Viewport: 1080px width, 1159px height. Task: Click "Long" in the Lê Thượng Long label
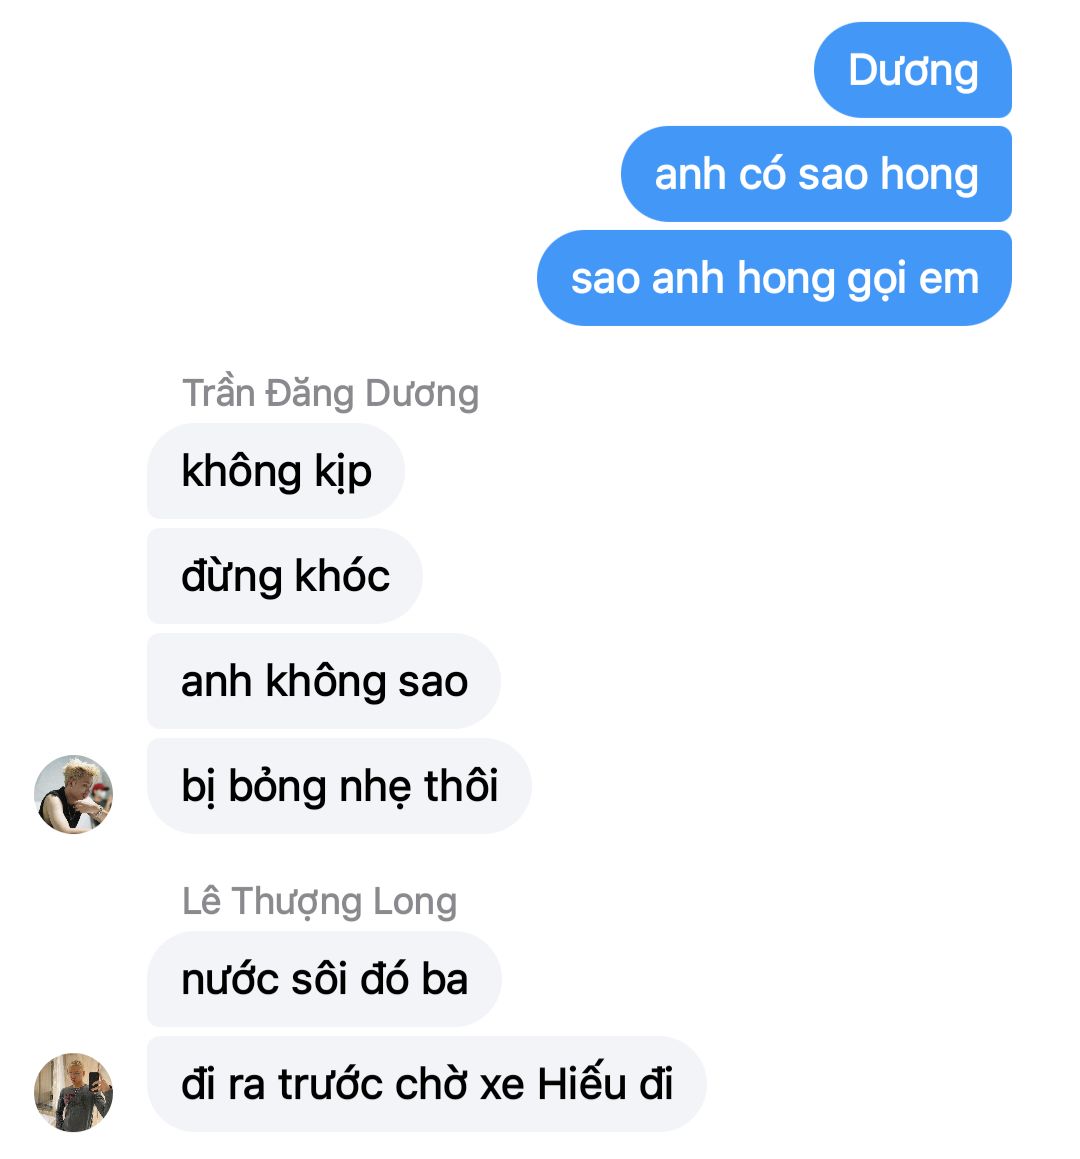pos(415,903)
